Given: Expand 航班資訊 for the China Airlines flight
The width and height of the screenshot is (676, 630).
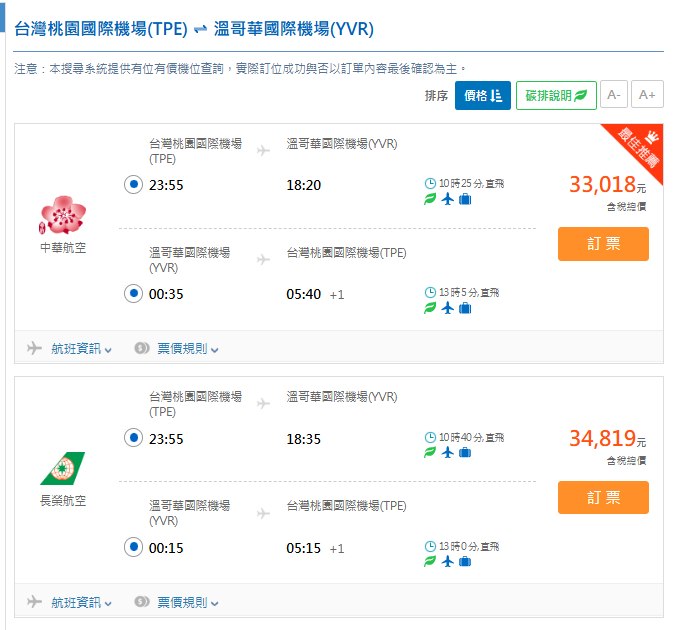Looking at the screenshot, I should point(81,348).
